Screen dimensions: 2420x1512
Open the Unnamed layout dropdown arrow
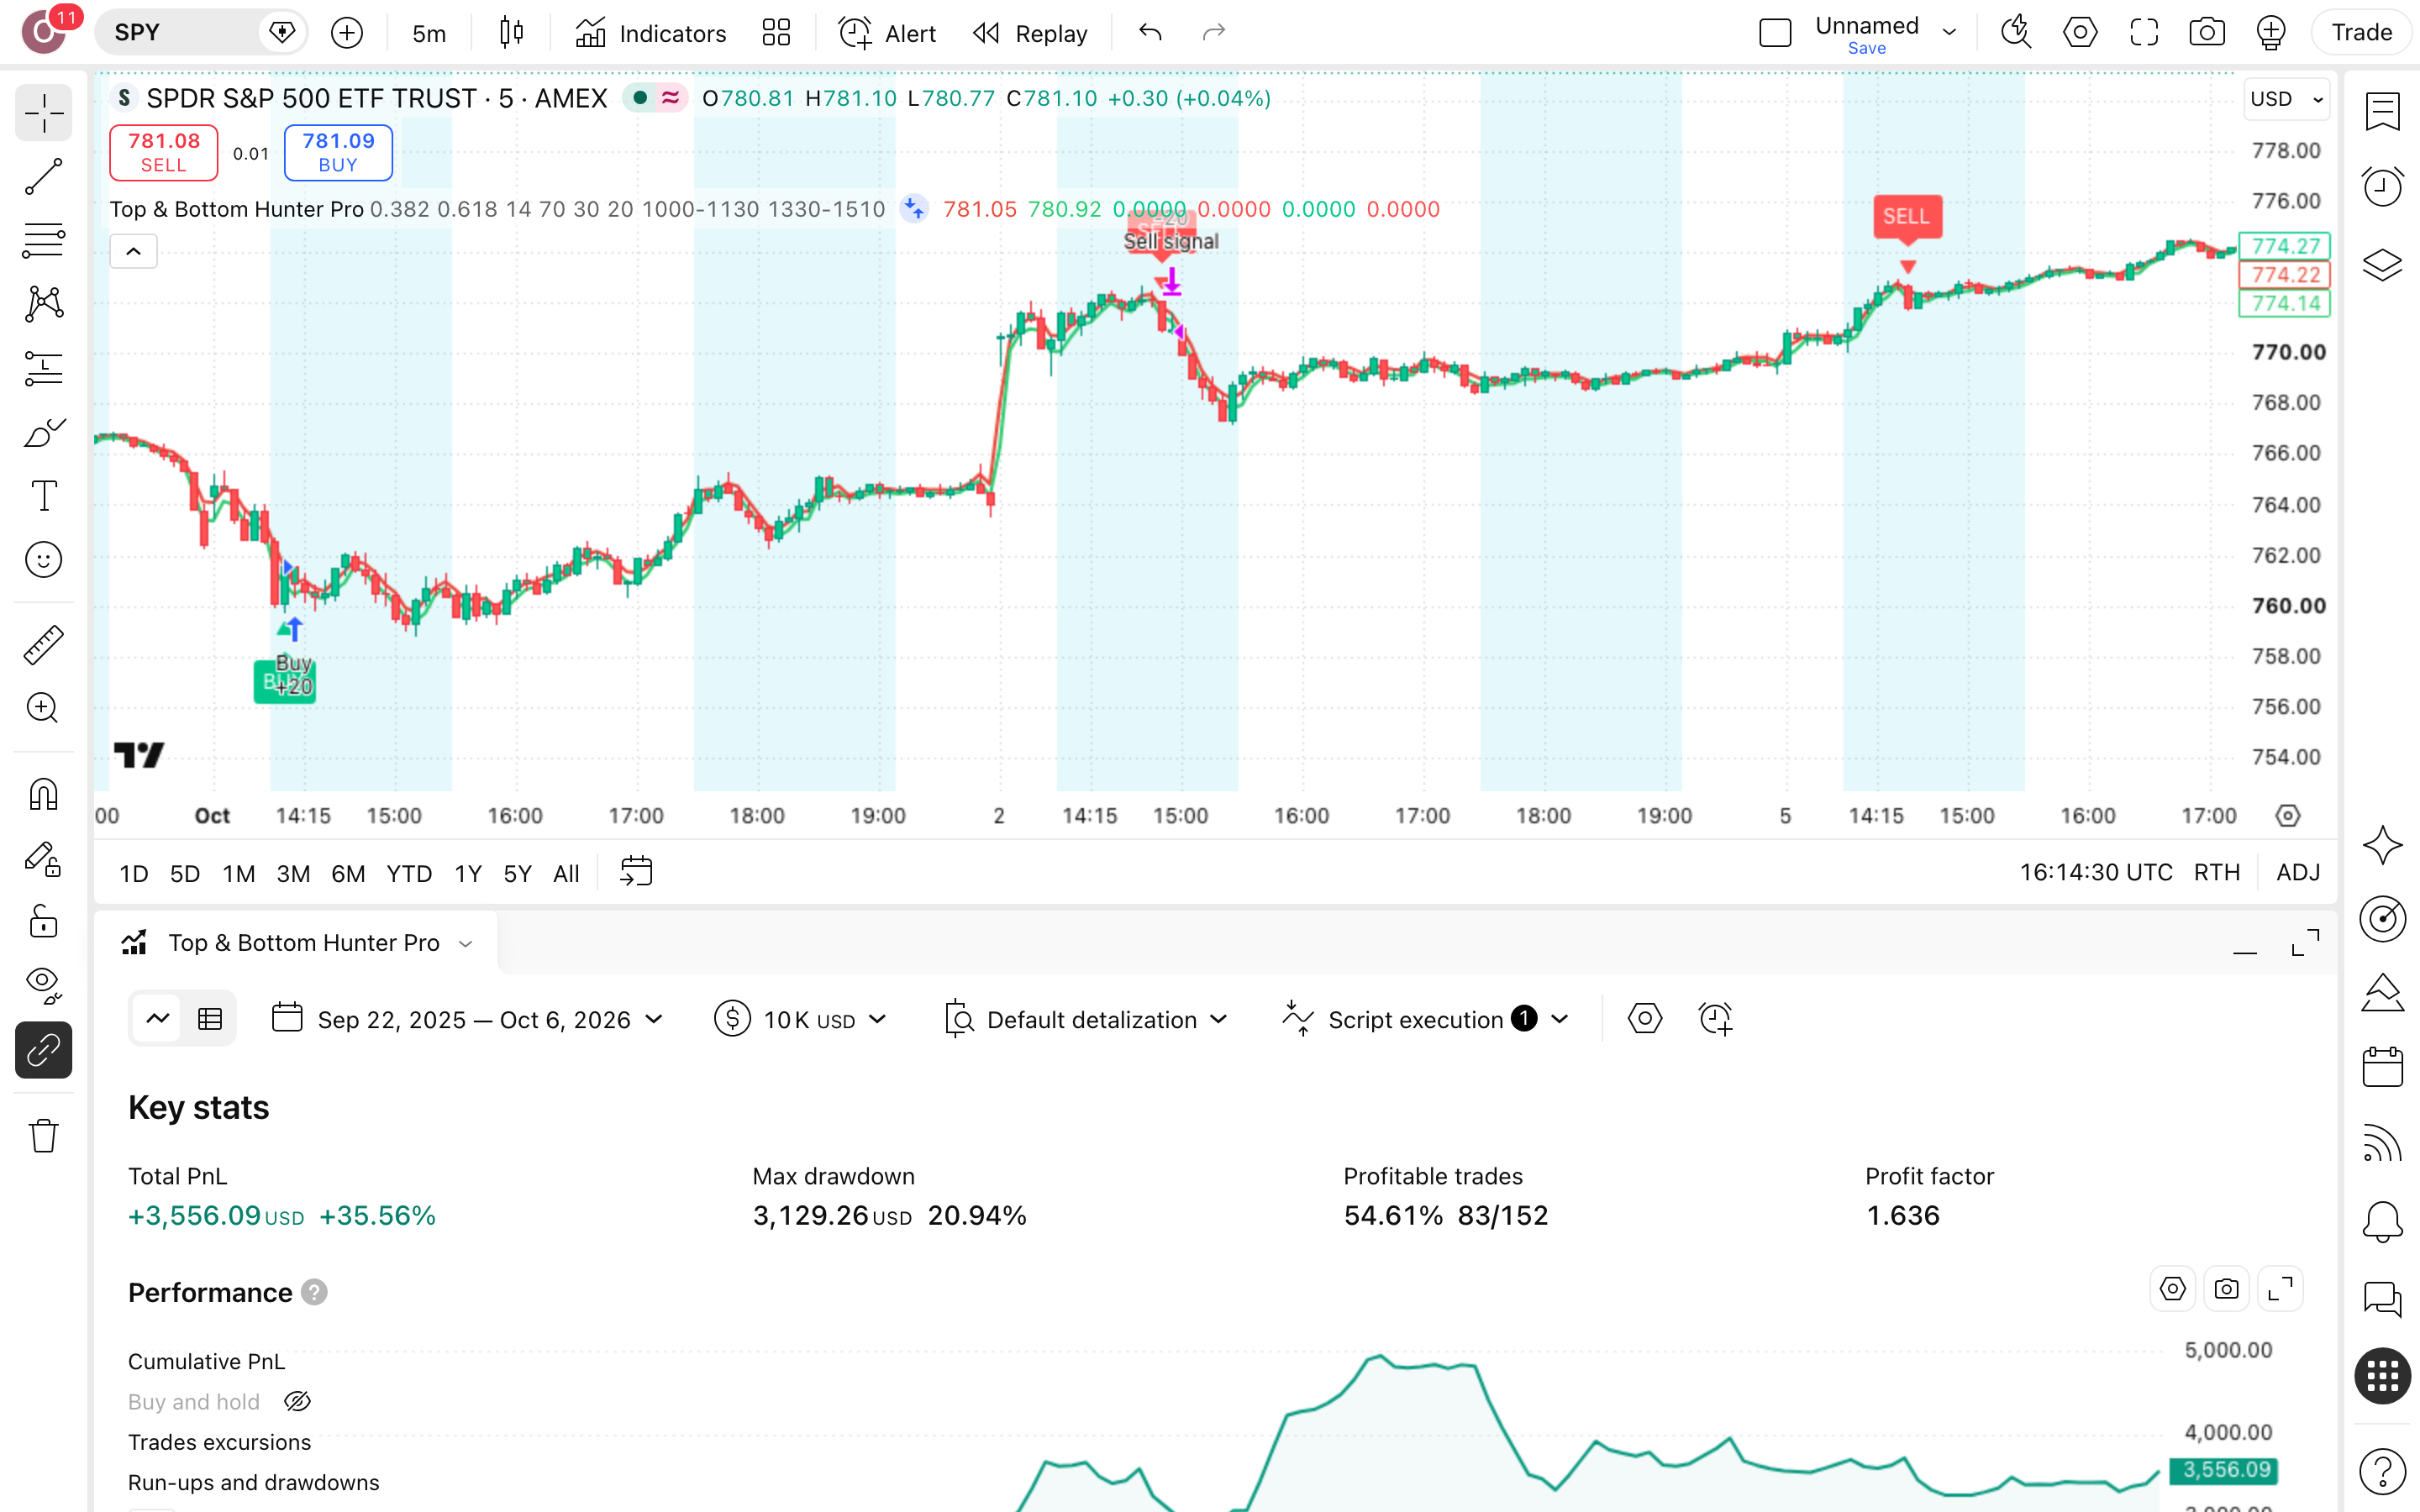tap(1949, 33)
